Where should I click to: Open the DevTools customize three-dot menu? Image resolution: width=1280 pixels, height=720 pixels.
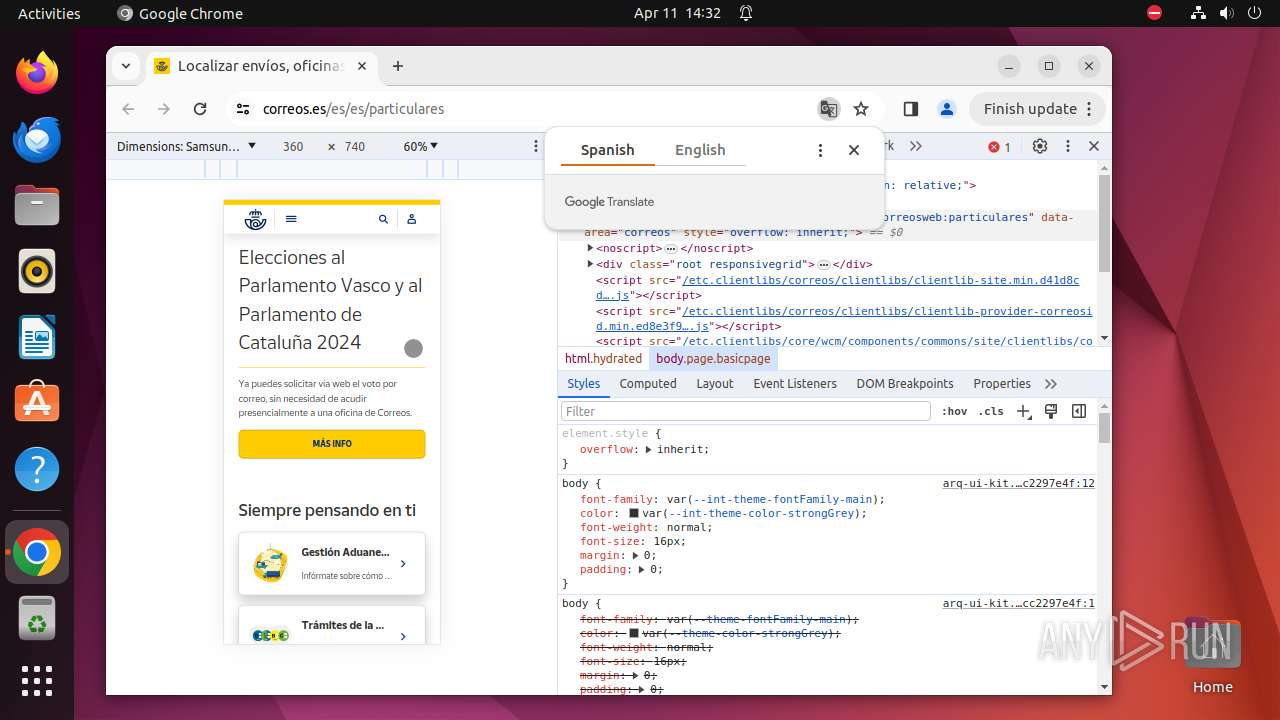coord(1068,146)
